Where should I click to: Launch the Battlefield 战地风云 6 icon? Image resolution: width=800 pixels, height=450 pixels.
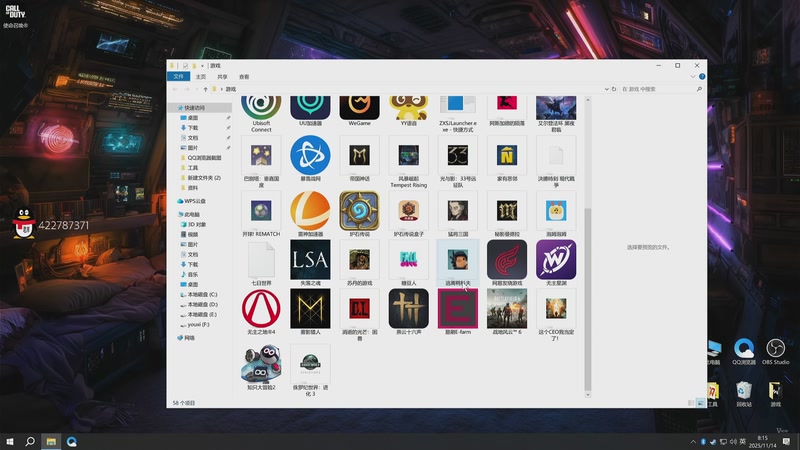(x=507, y=309)
